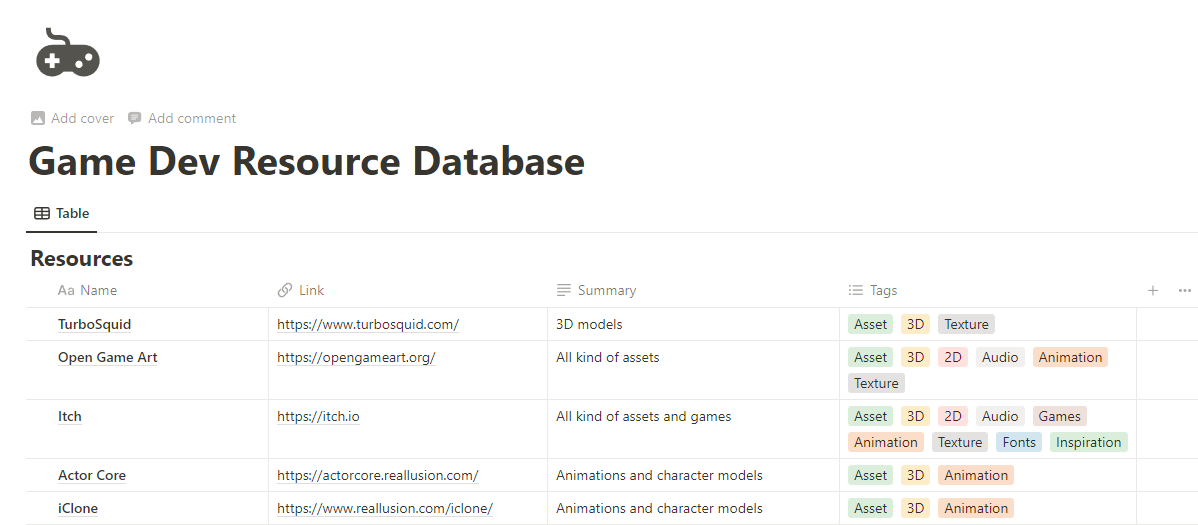This screenshot has width=1198, height=525.
Task: Click the Animation tag in Itch row
Action: pos(886,442)
